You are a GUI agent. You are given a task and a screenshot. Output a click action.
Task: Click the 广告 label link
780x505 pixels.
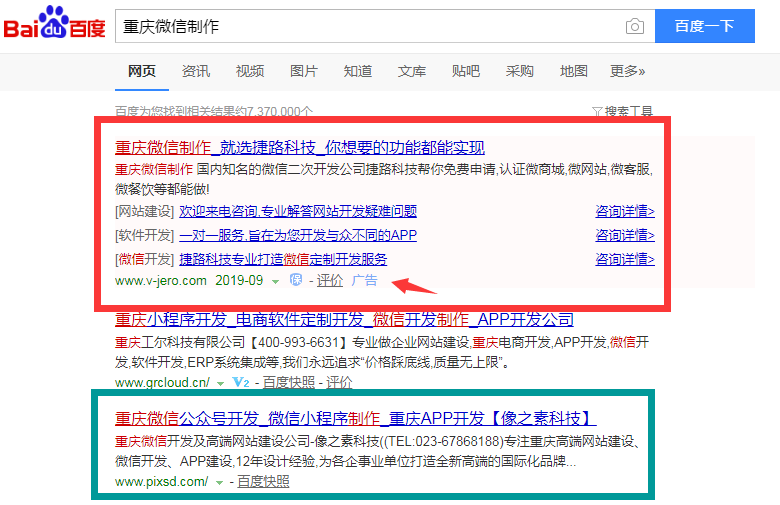[365, 281]
